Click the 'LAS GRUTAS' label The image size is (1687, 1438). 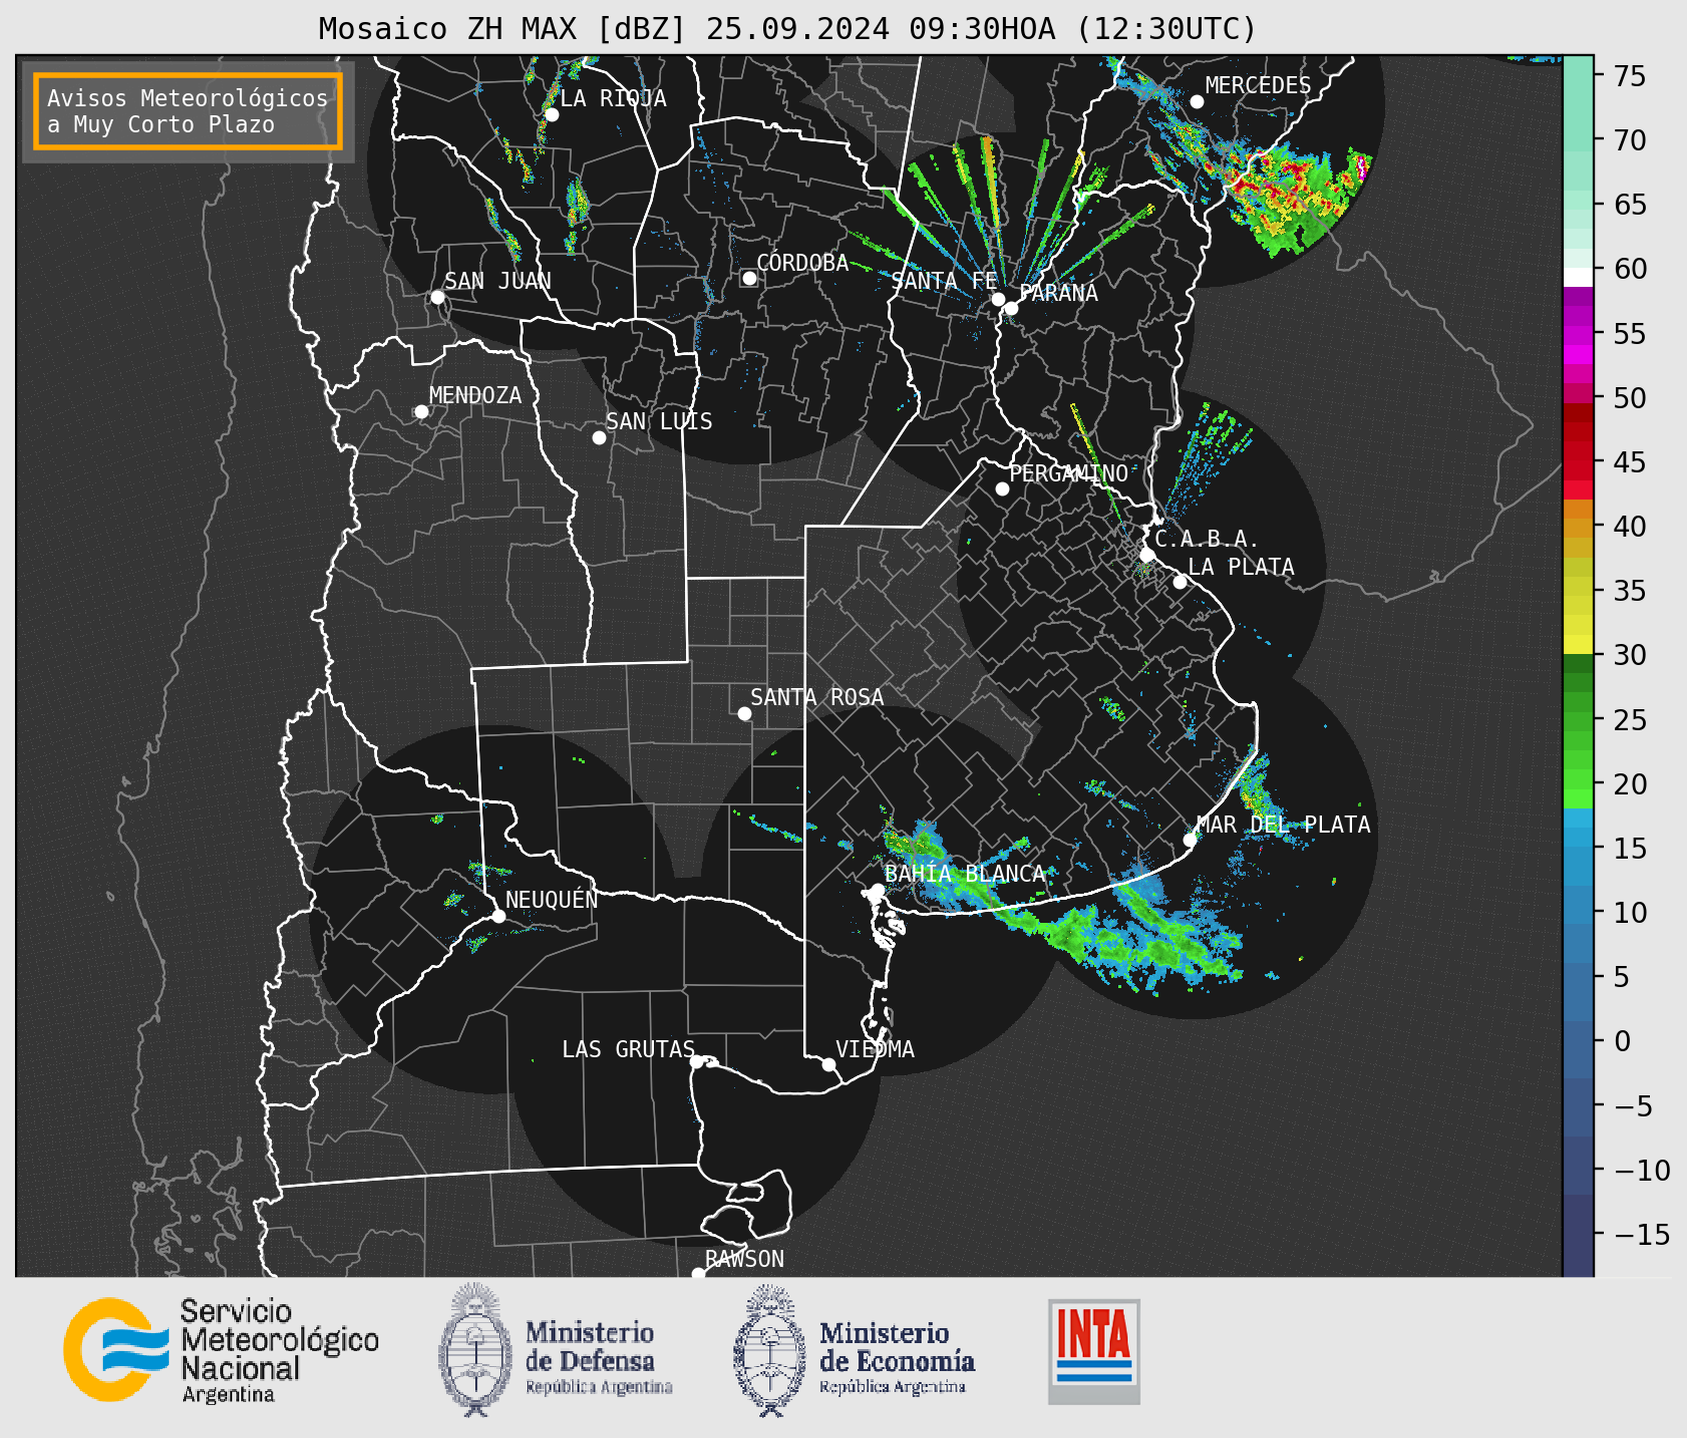pos(628,1049)
